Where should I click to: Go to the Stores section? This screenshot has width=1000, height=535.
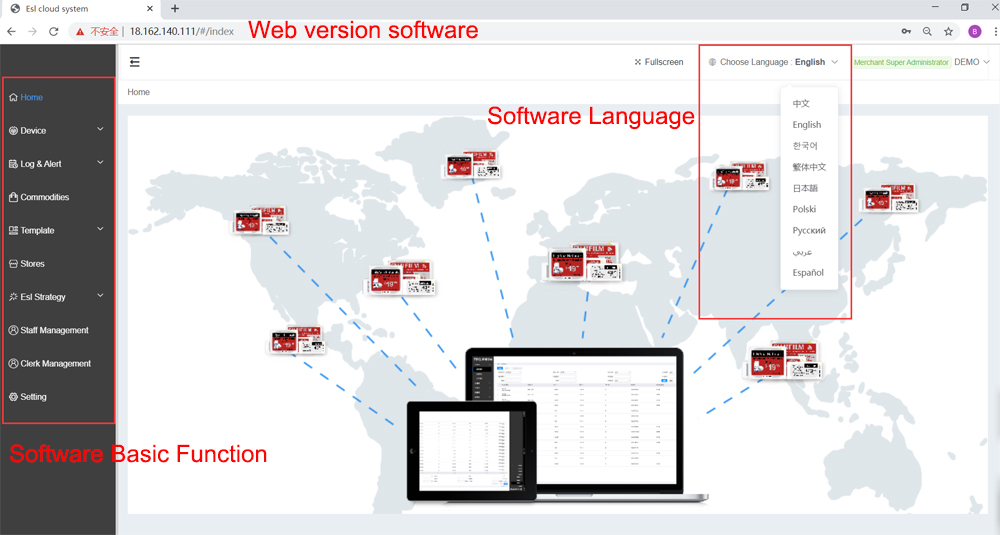click(x=32, y=264)
